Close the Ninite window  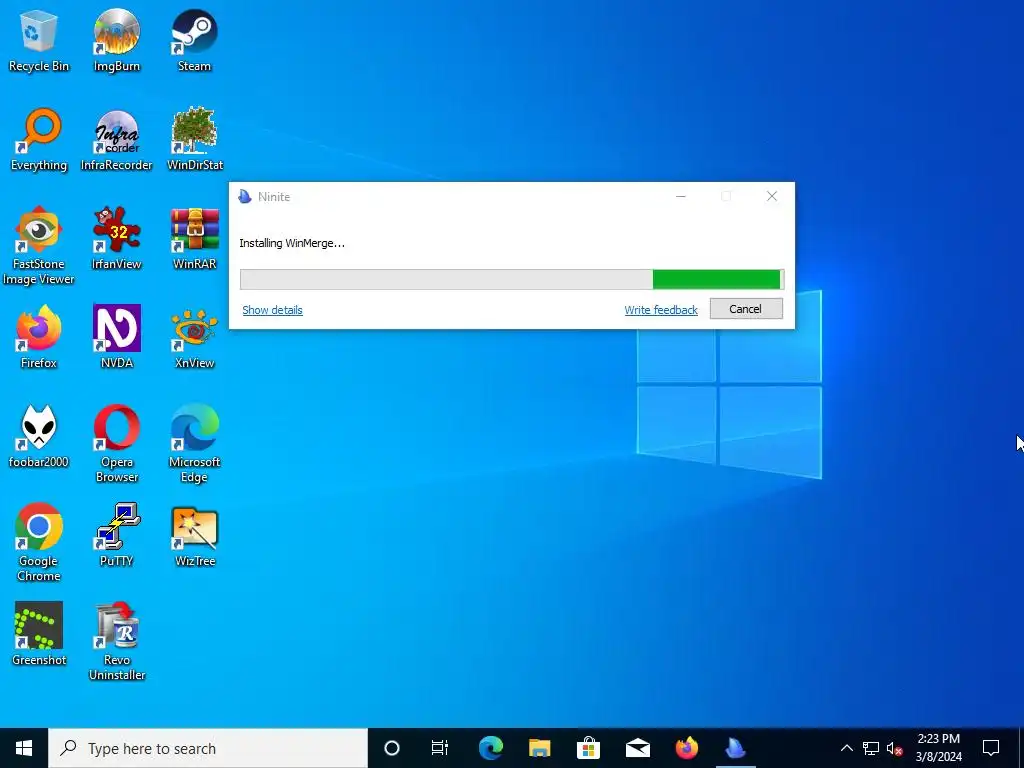pos(772,197)
